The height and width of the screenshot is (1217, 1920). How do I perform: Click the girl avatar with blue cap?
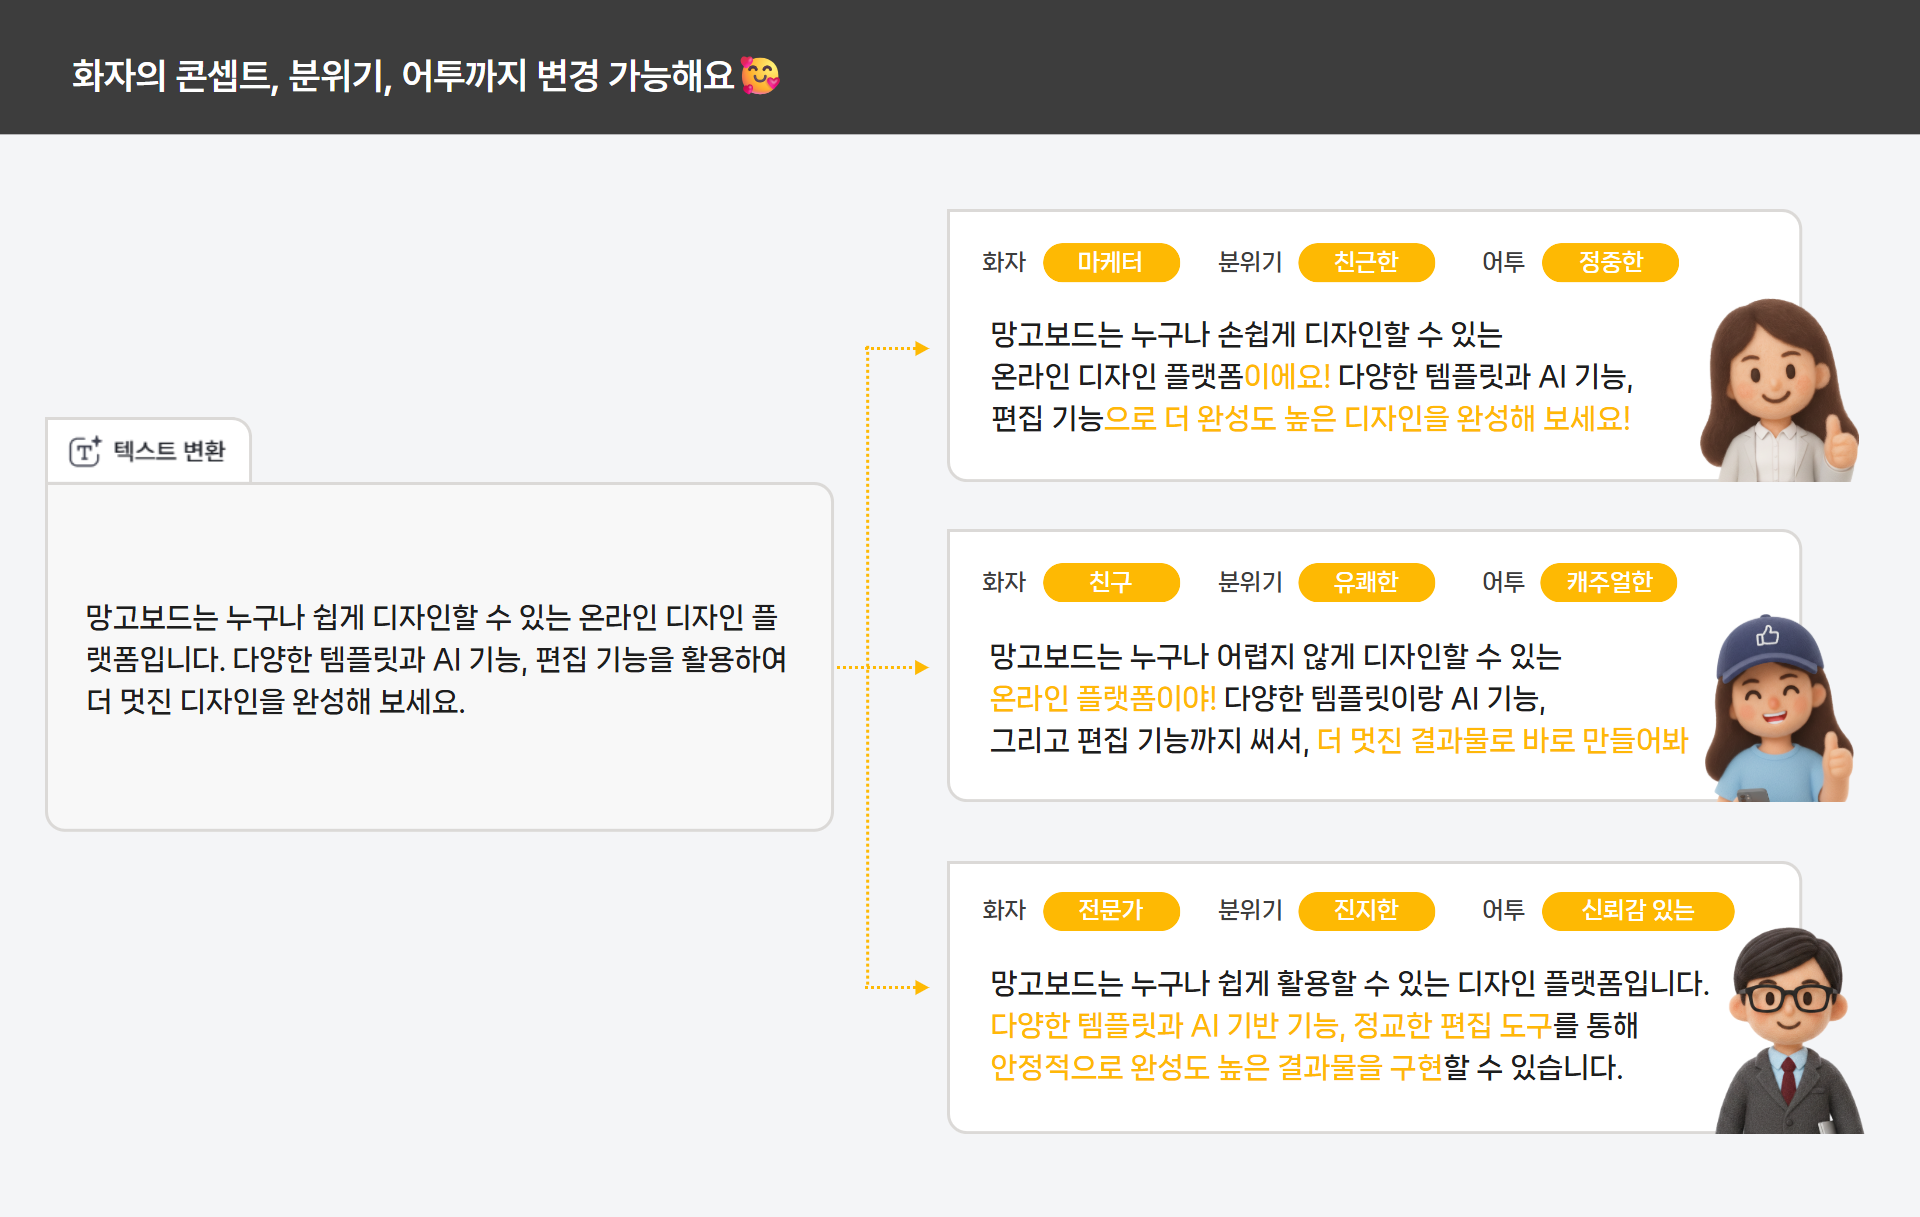click(1779, 708)
